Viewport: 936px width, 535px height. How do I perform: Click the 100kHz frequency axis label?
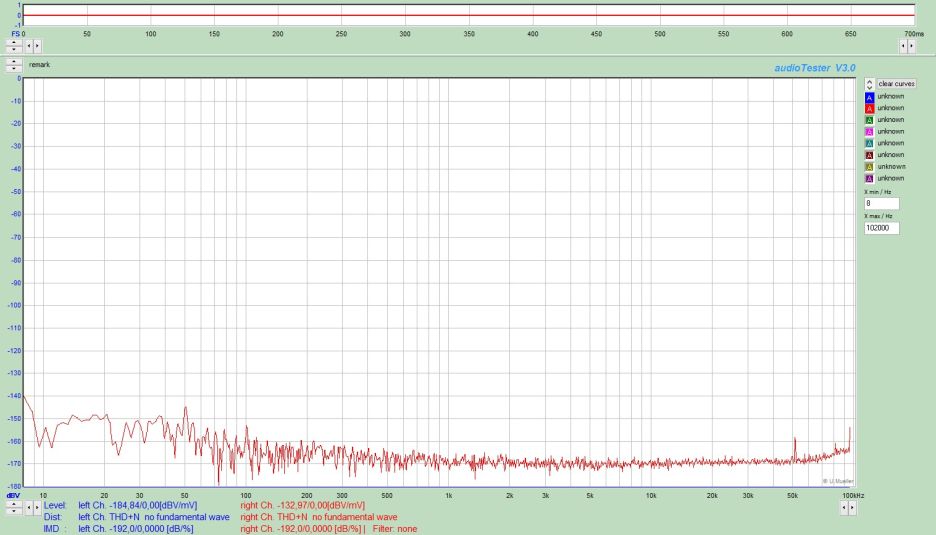pos(853,496)
